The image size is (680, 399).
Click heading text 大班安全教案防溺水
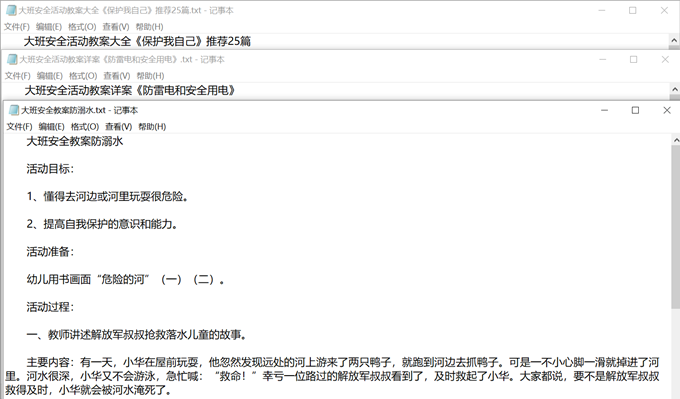pos(75,141)
